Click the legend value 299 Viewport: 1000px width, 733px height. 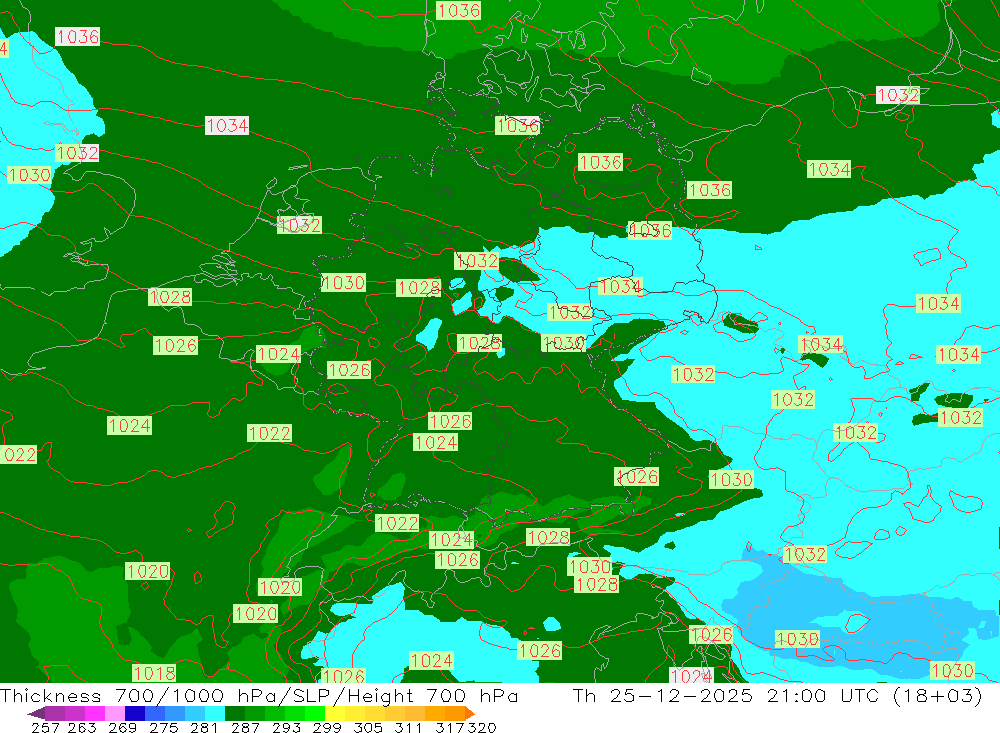click(x=327, y=727)
